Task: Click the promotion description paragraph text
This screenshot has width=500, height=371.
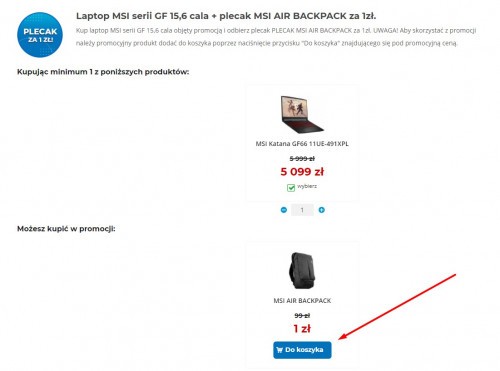Action: tap(276, 37)
